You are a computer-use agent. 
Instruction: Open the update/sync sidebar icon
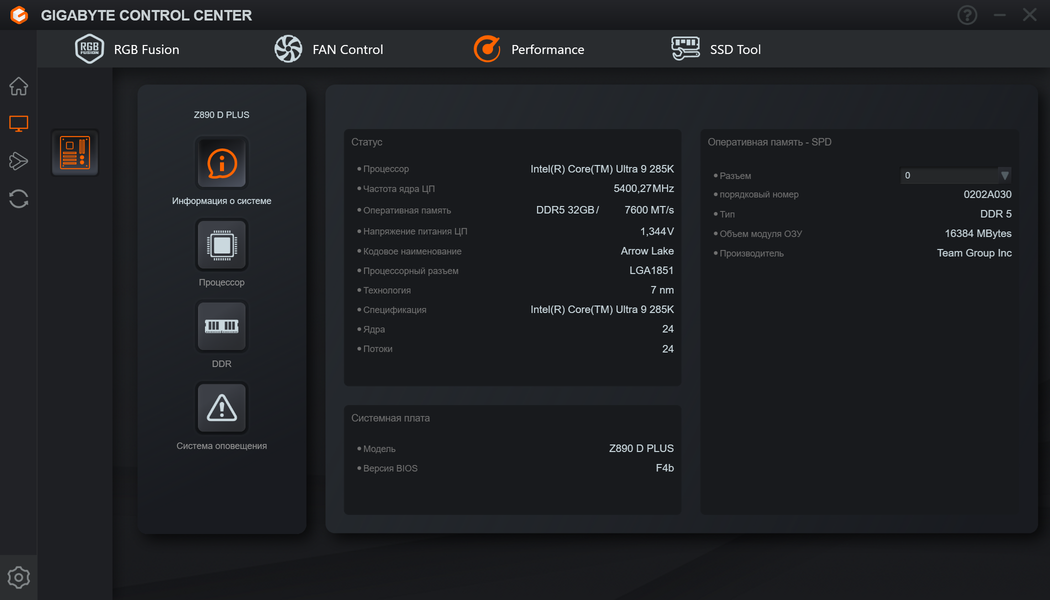point(19,199)
